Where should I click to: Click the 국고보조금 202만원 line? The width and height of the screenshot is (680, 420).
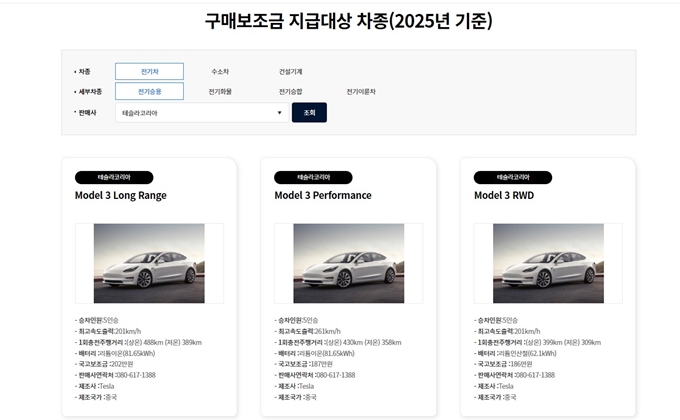click(x=104, y=364)
